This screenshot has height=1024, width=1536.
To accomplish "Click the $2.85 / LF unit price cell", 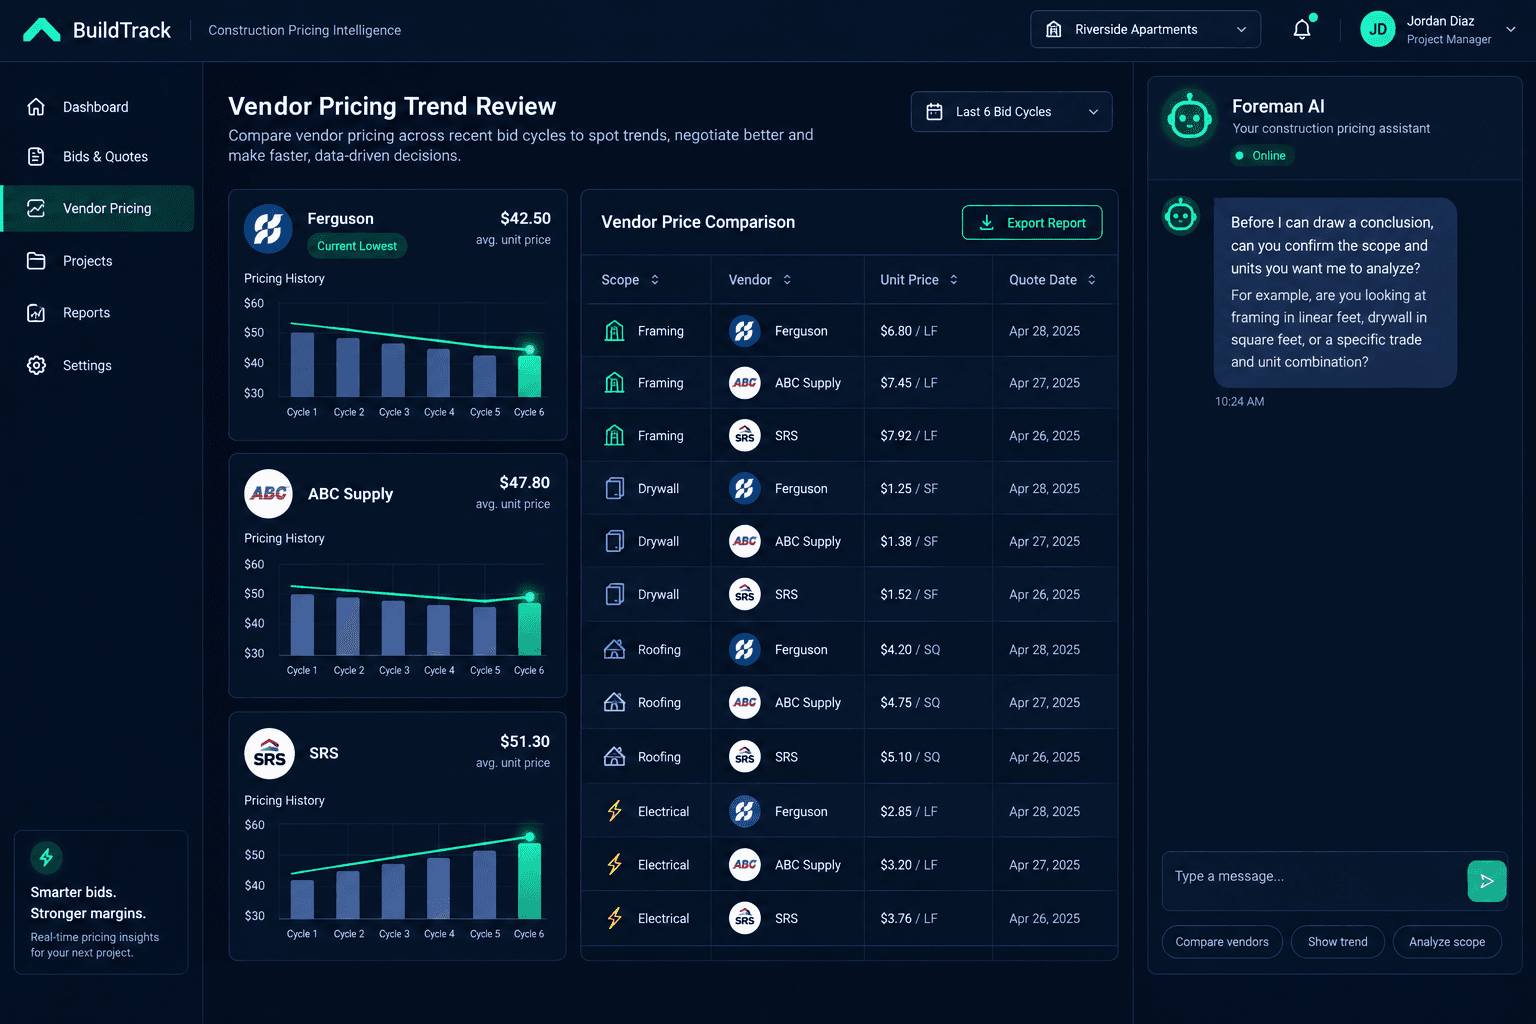I will tap(909, 811).
